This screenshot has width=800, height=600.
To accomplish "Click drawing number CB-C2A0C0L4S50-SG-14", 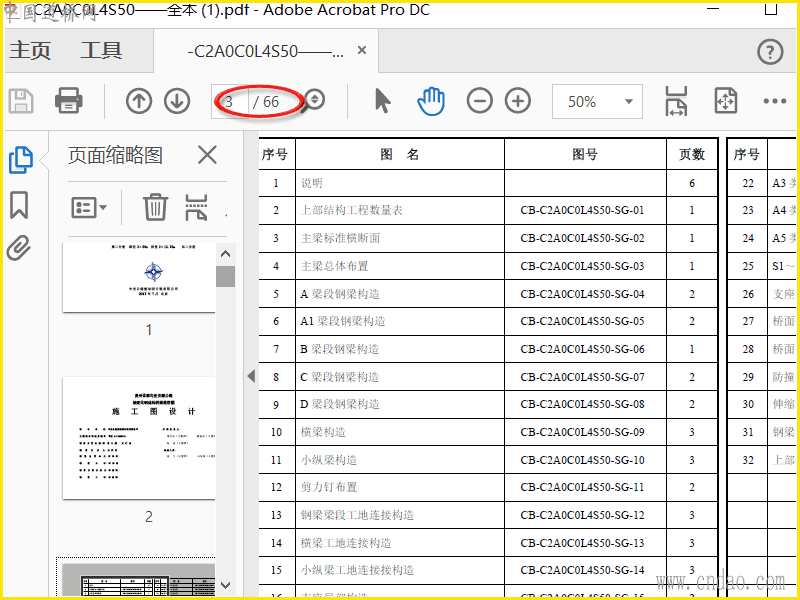I will tap(582, 570).
